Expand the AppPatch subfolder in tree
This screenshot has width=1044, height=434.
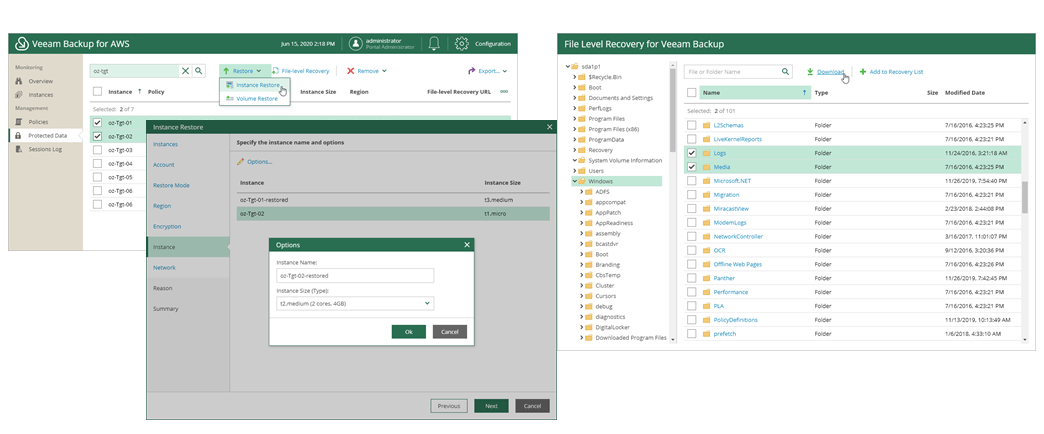click(x=581, y=212)
